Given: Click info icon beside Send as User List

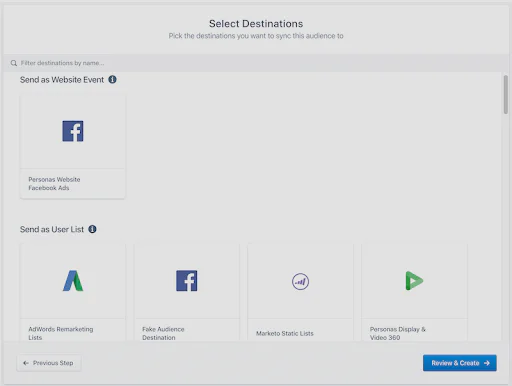Looking at the screenshot, I should point(92,229).
